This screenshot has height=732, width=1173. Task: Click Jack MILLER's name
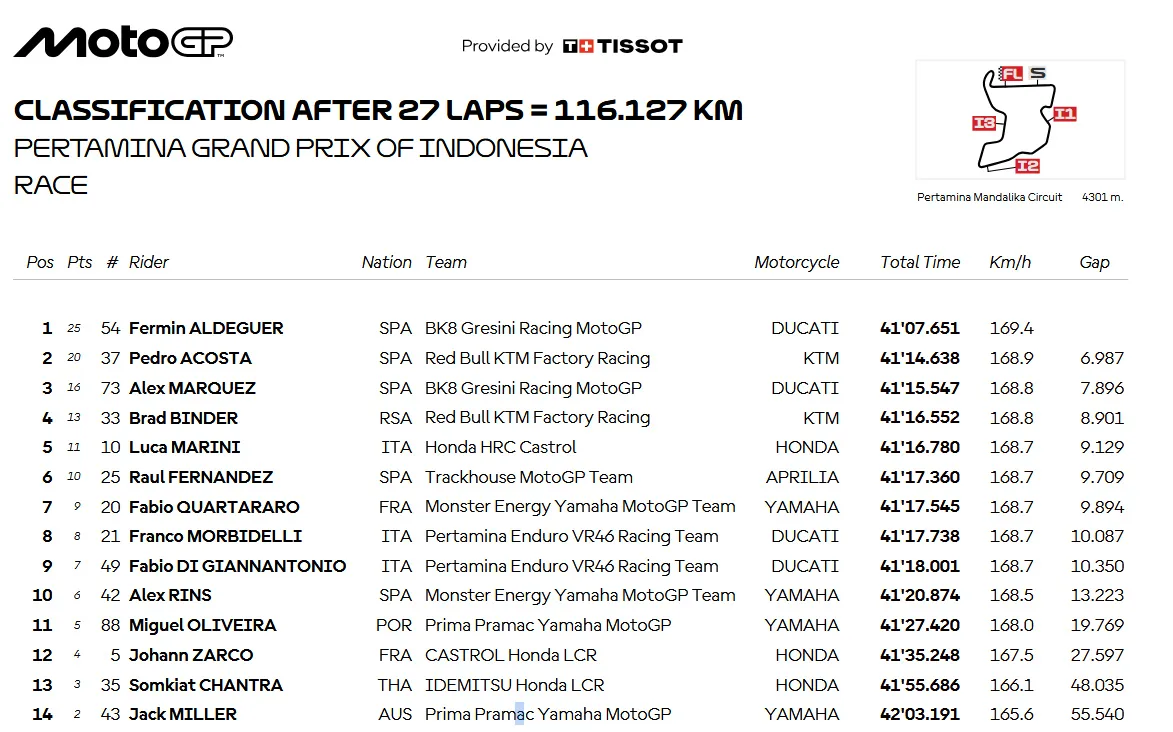pos(183,714)
